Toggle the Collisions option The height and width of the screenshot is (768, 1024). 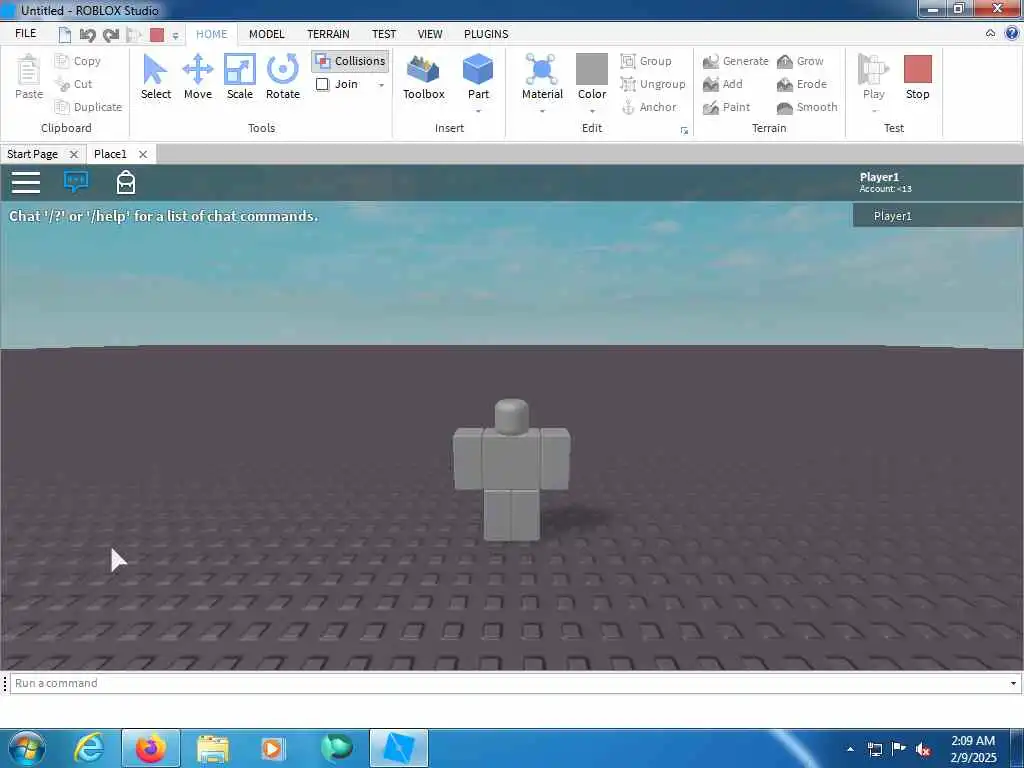(350, 61)
